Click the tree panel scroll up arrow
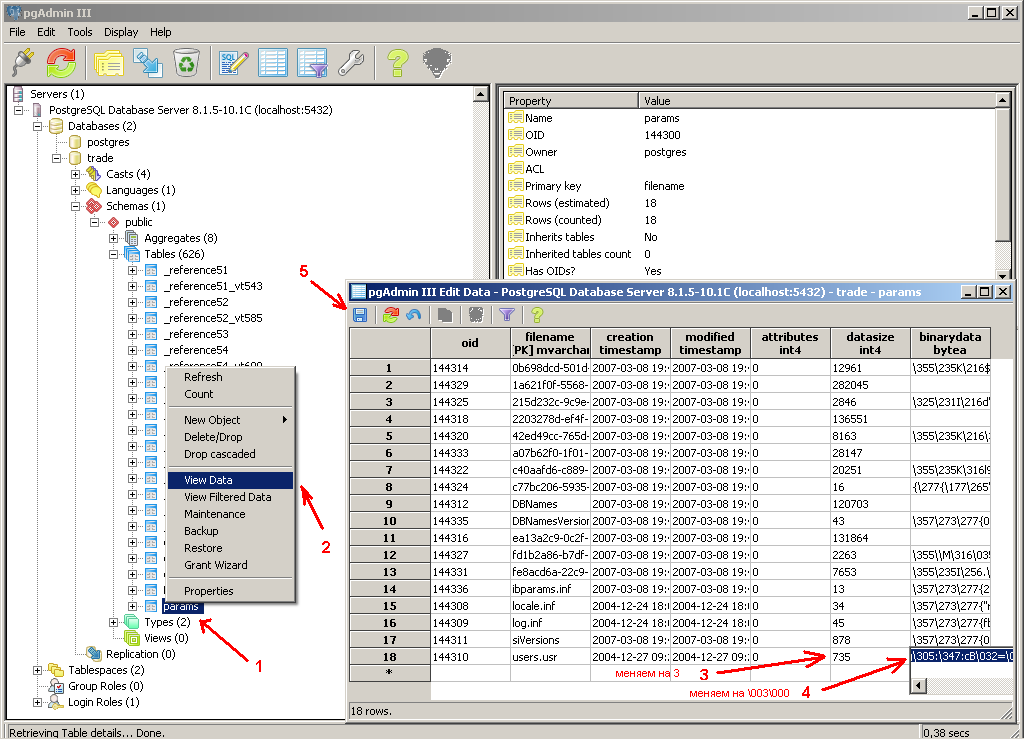 481,94
